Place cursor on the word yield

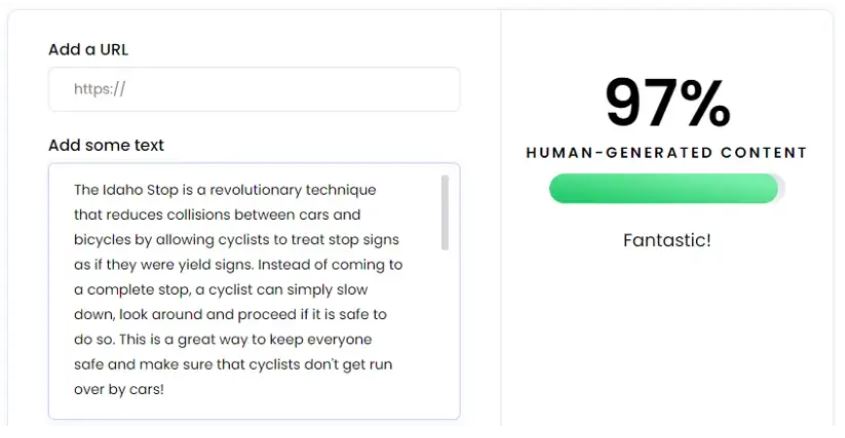196,265
